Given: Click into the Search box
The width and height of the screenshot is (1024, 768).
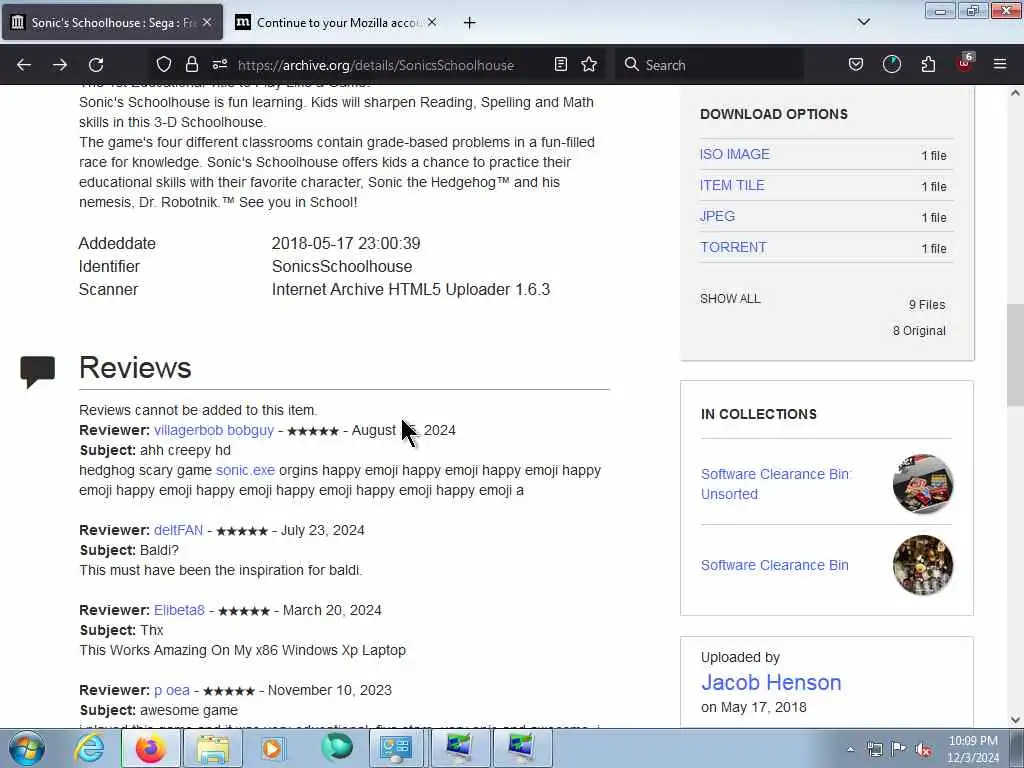Looking at the screenshot, I should 709,65.
